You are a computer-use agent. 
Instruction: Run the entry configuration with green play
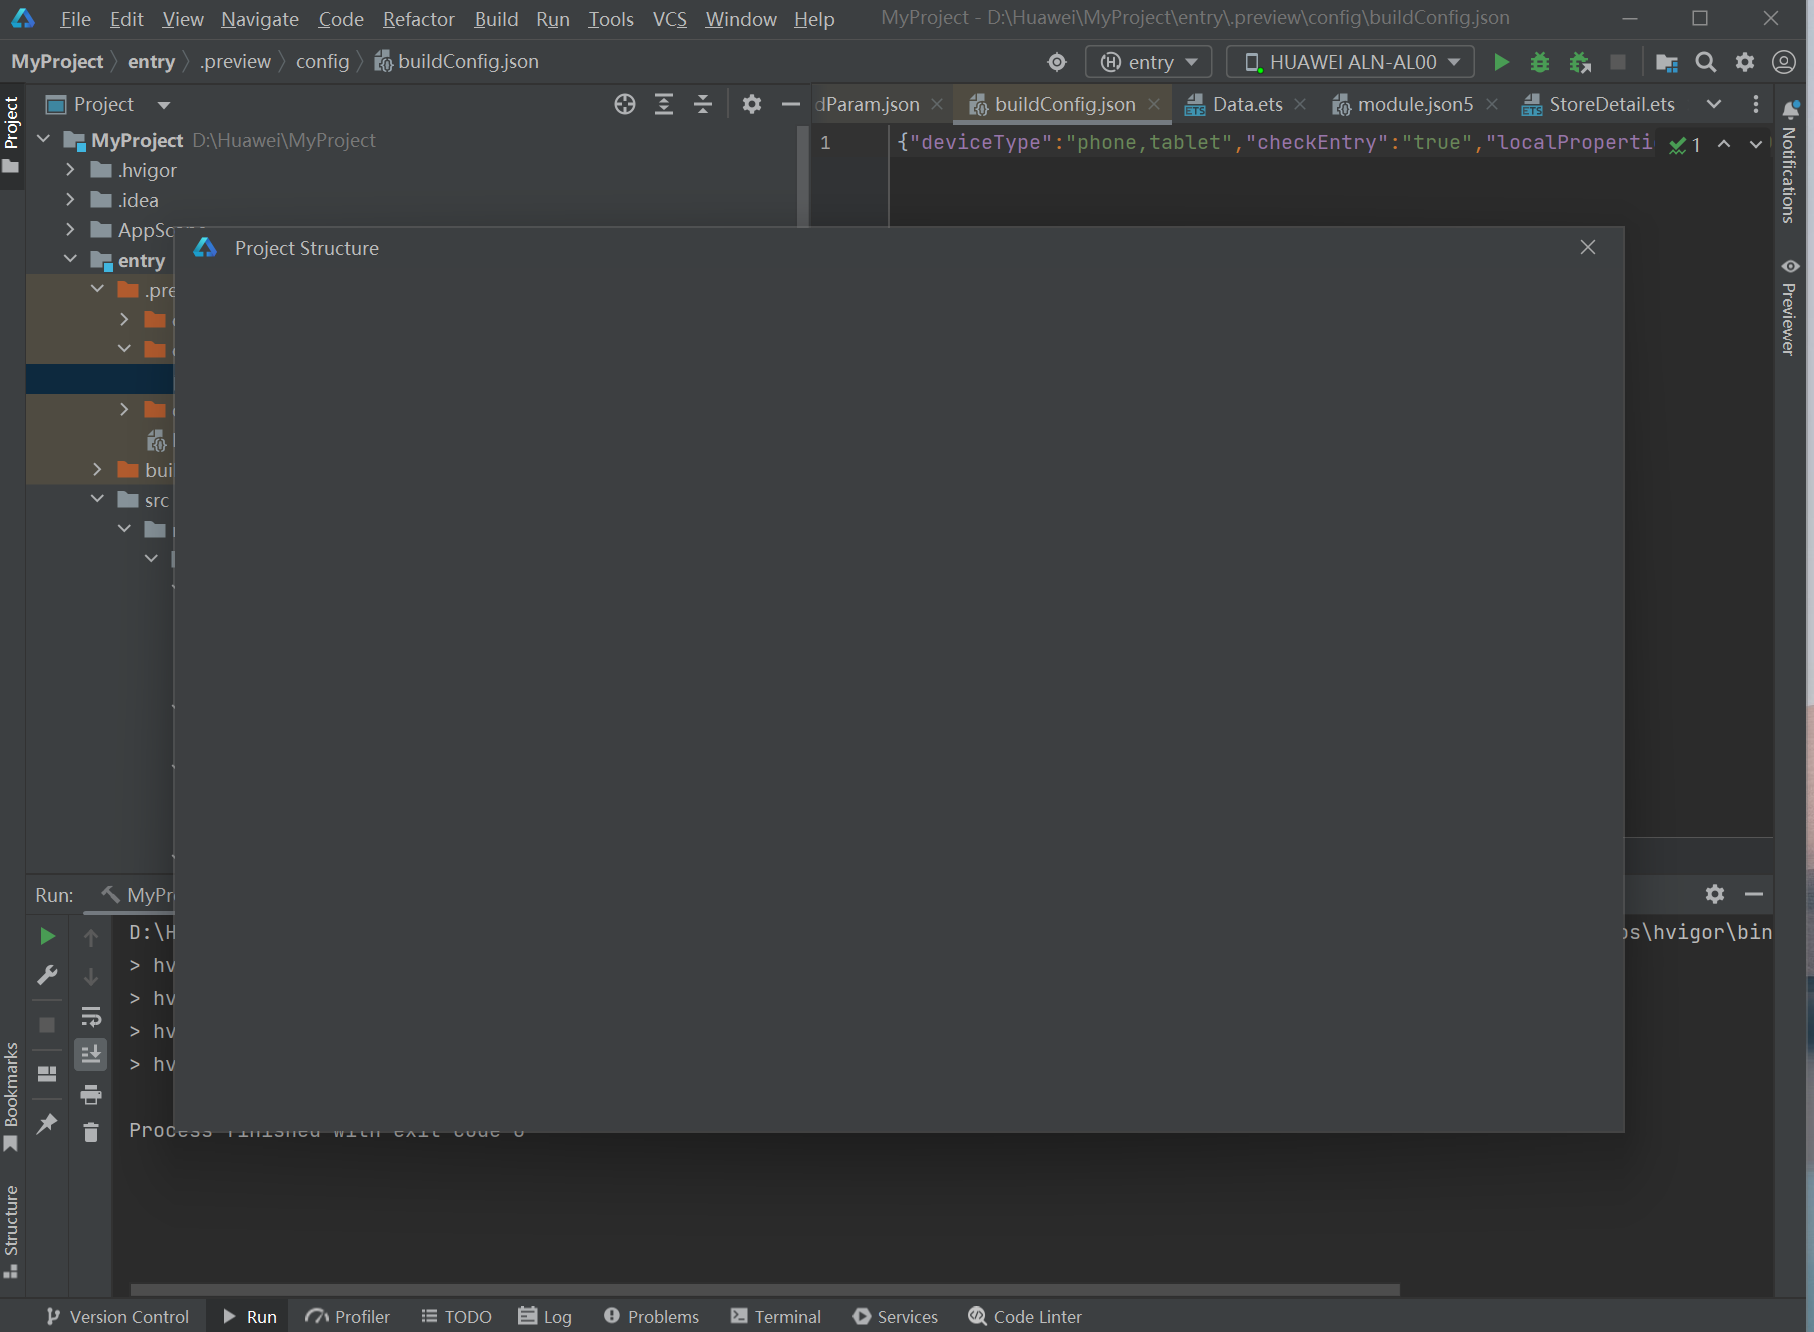(x=1501, y=62)
